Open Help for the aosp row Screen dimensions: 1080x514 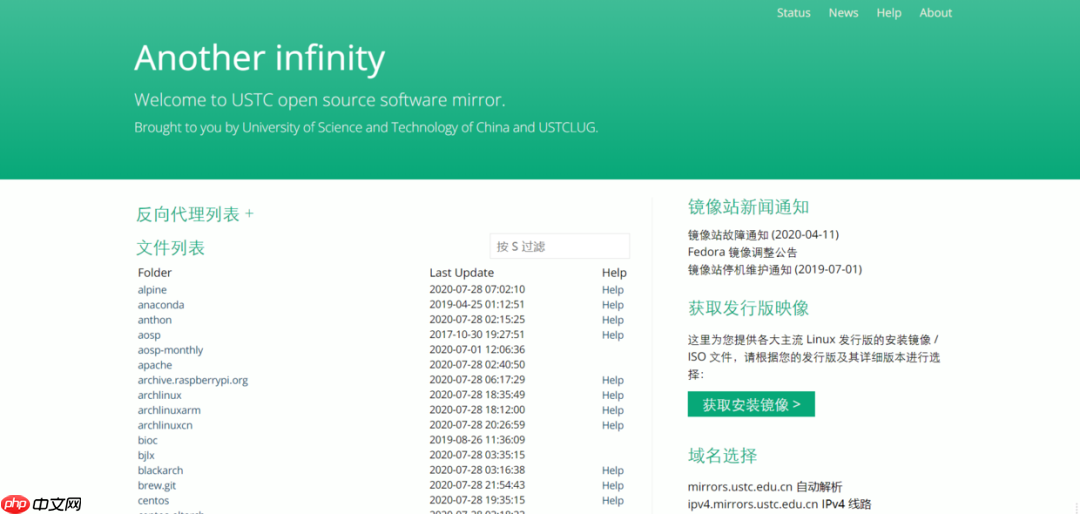pos(612,335)
